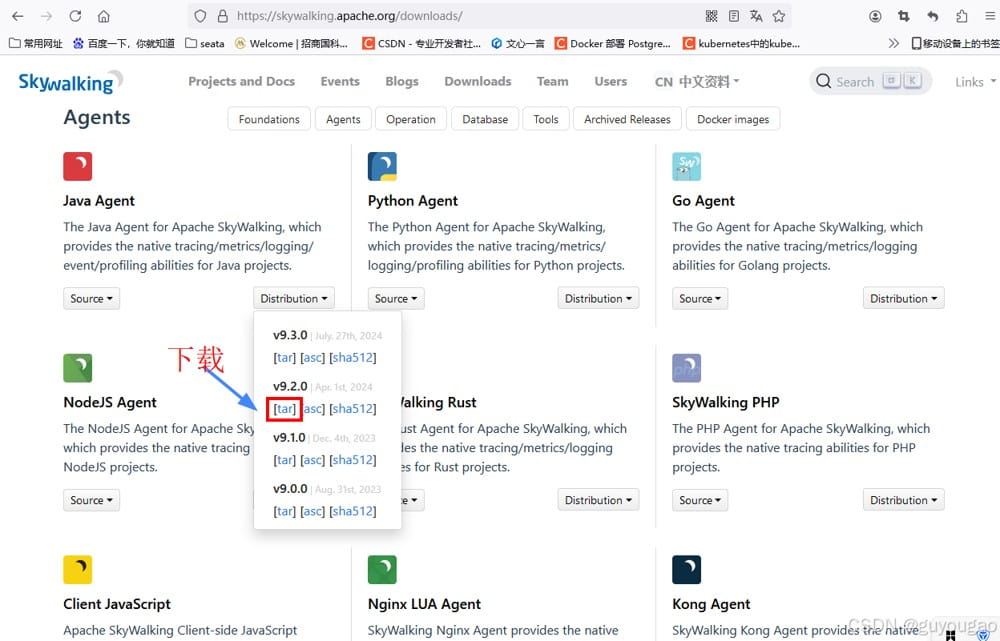Image resolution: width=1000 pixels, height=641 pixels.
Task: Go to the Events nav item
Action: [x=340, y=81]
